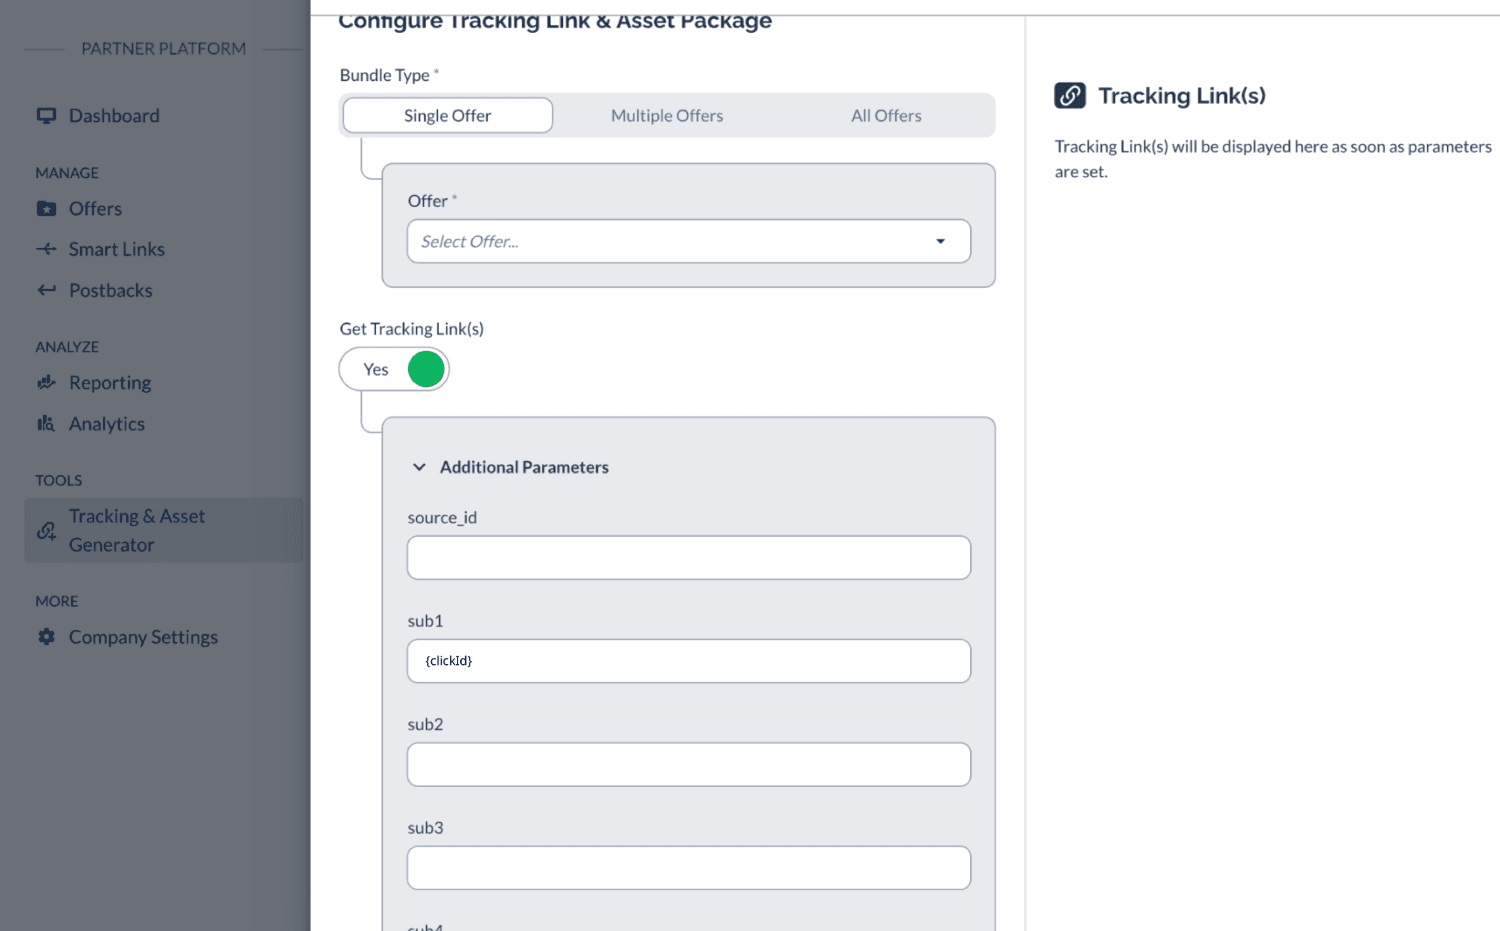Toggle the Get Tracking Link(s) Yes switch
1500x931 pixels.
[x=394, y=369]
